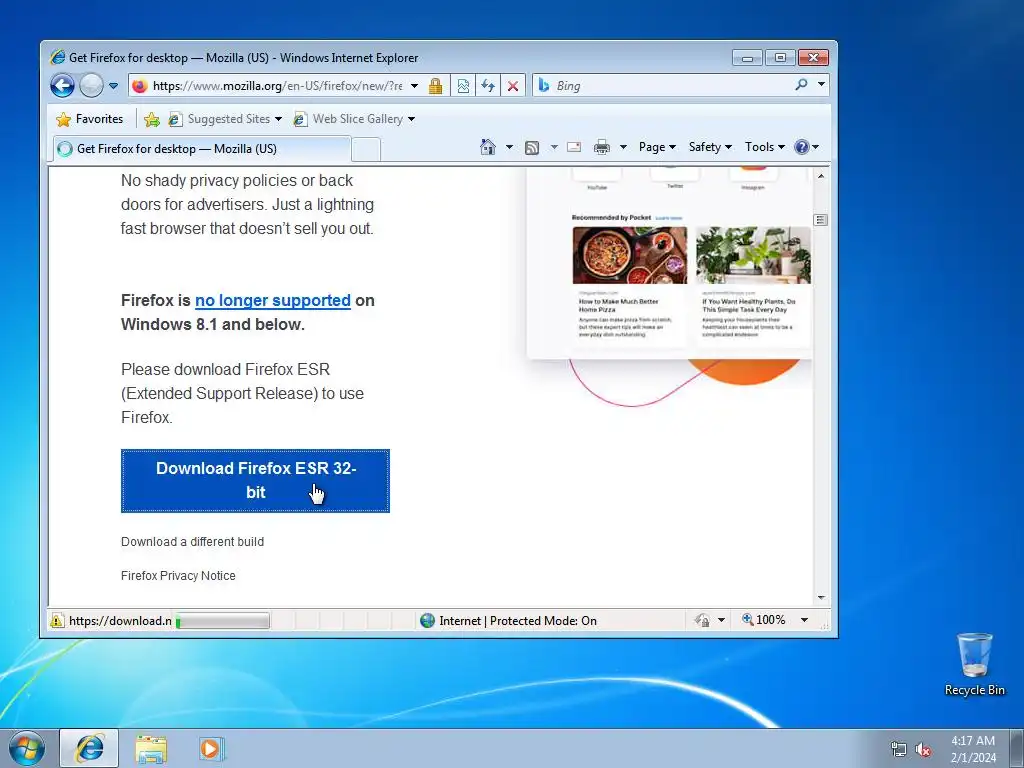
Task: Click the scrollbar up arrow
Action: tap(821, 176)
